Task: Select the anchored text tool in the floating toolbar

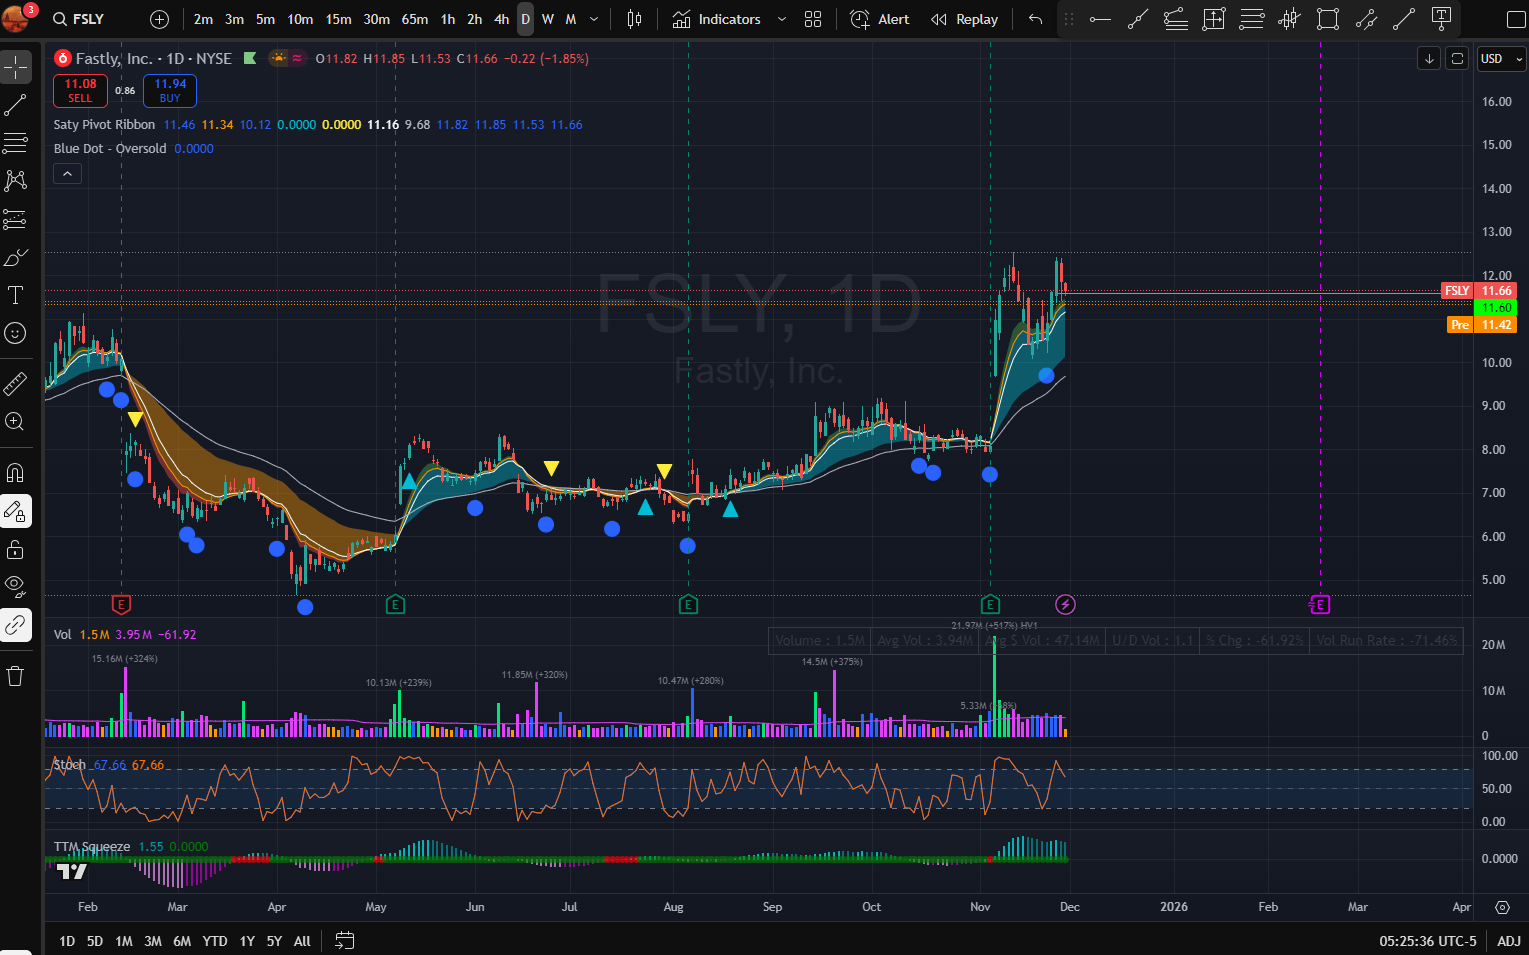Action: coord(1441,19)
